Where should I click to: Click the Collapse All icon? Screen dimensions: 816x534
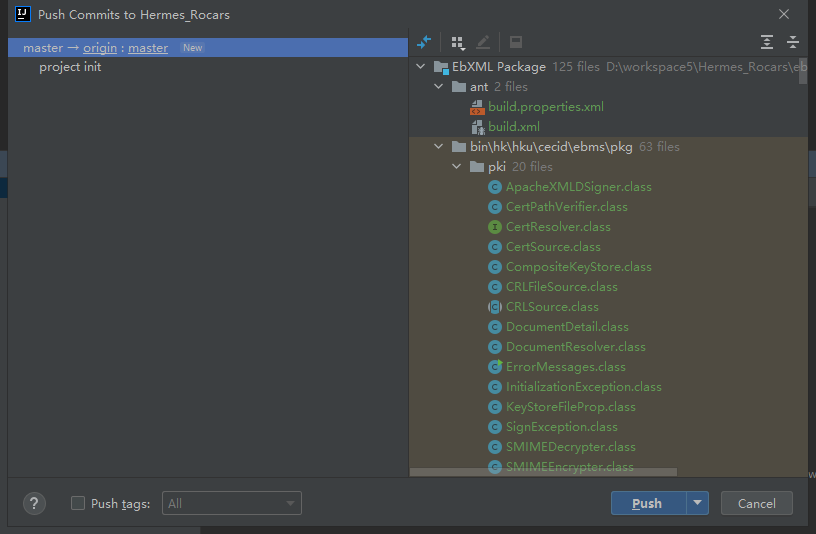point(793,42)
